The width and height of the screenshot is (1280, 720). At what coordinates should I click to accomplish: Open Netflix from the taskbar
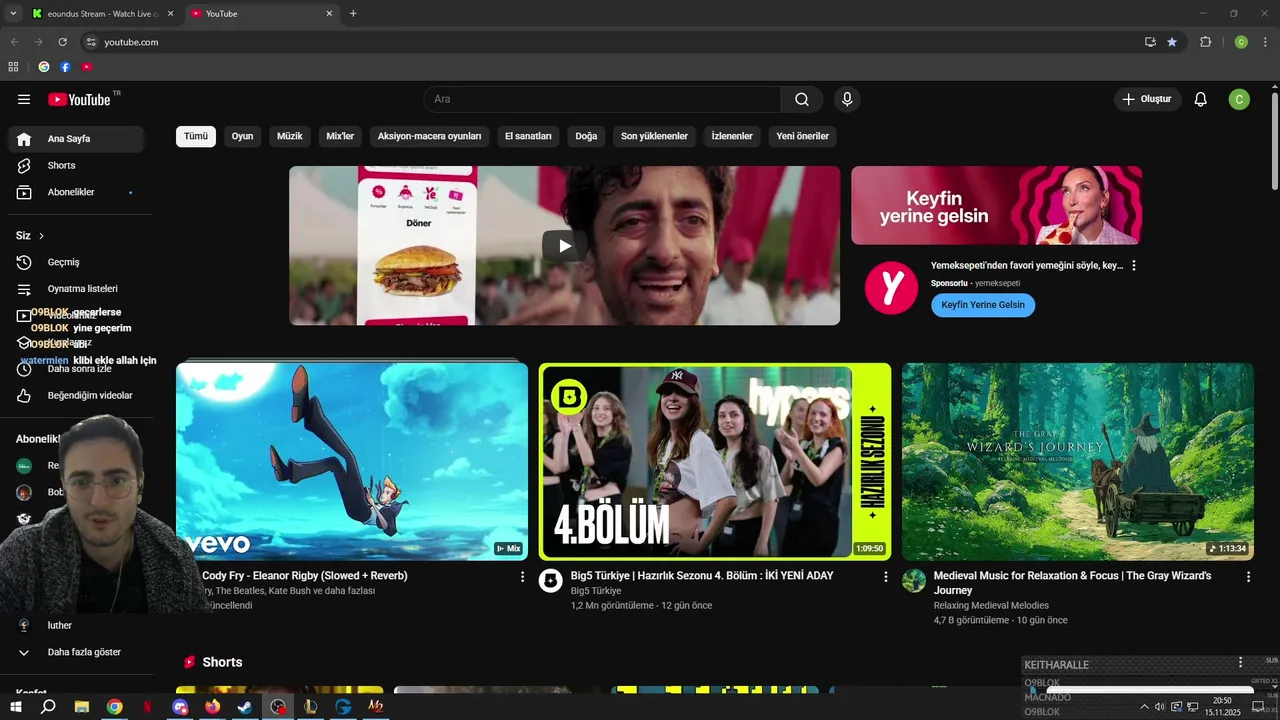click(x=147, y=706)
